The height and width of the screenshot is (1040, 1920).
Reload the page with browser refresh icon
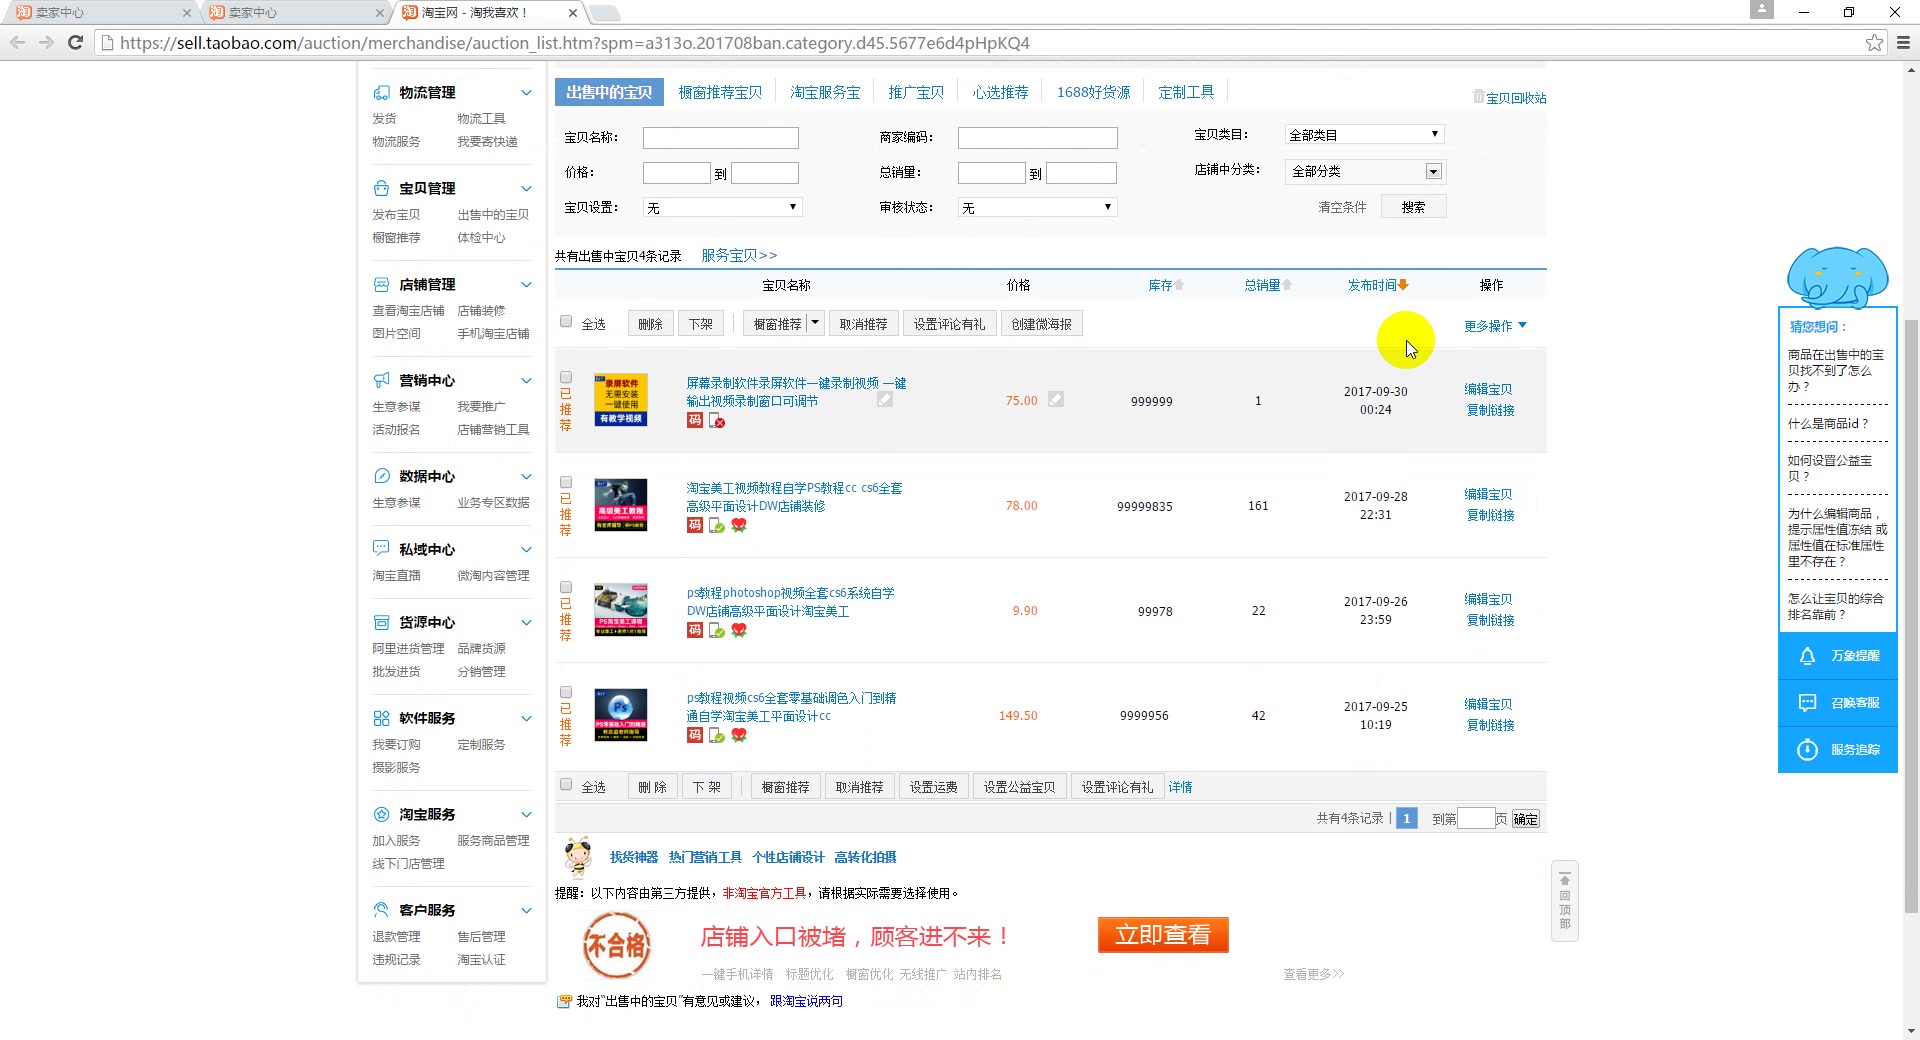[x=75, y=43]
